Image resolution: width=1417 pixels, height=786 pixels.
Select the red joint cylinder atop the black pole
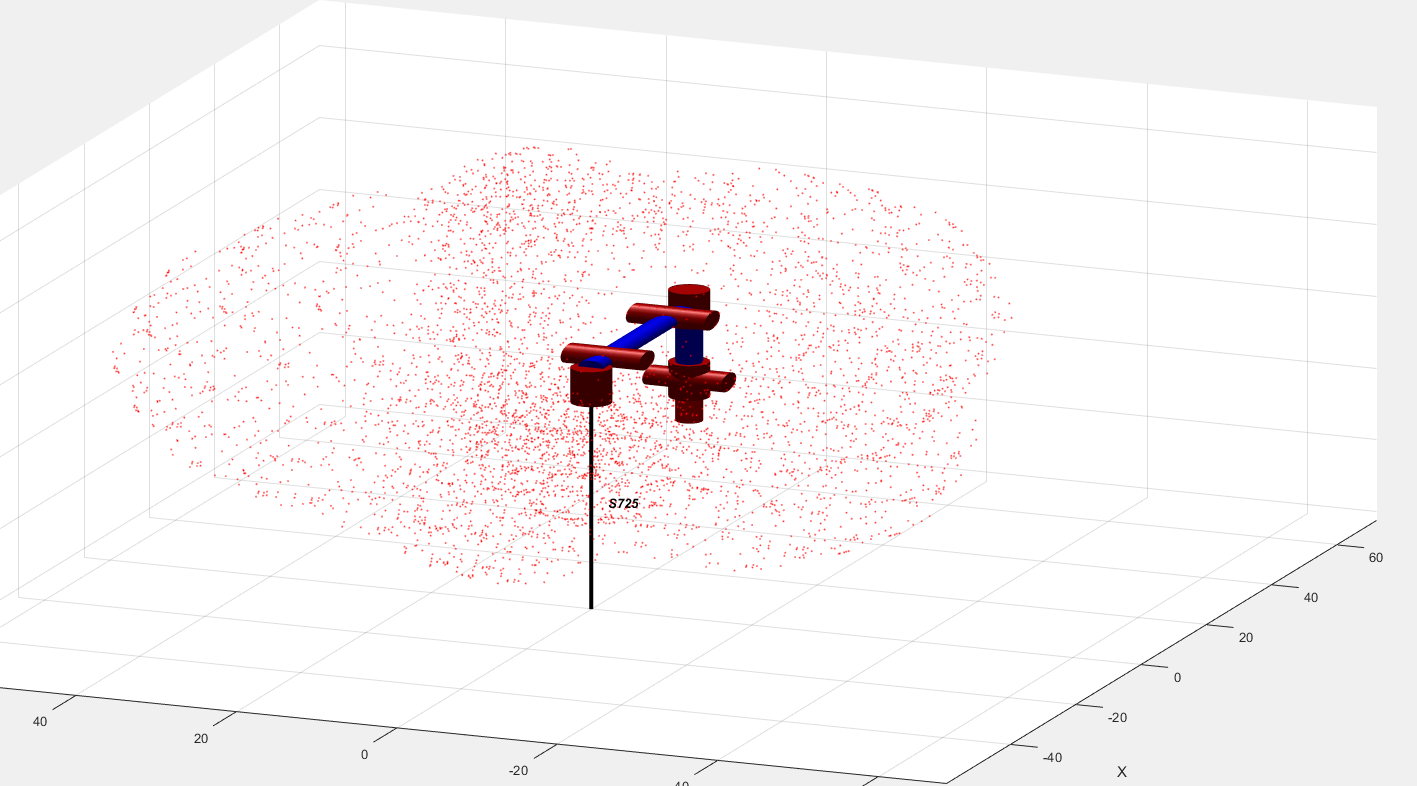coord(591,386)
